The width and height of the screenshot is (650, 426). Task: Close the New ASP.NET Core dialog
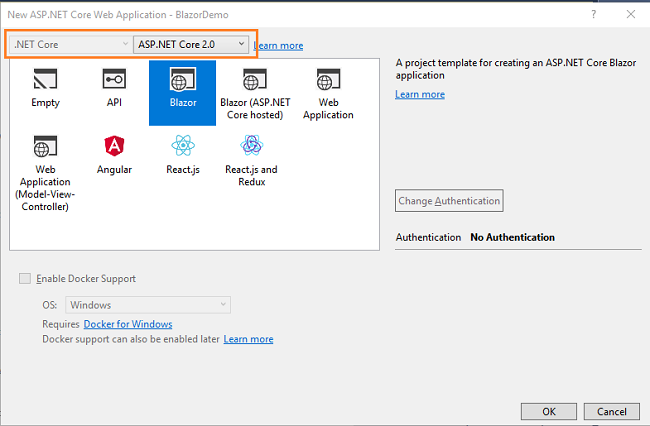point(631,15)
